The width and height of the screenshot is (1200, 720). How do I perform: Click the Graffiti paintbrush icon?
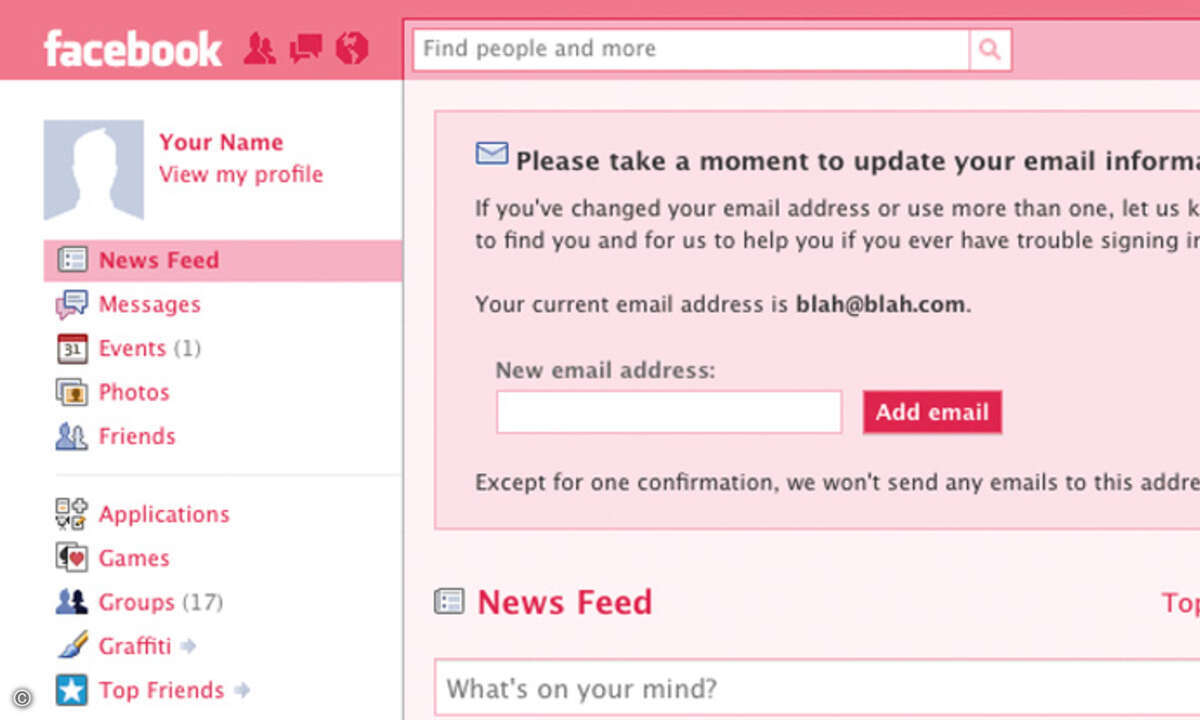[72, 646]
